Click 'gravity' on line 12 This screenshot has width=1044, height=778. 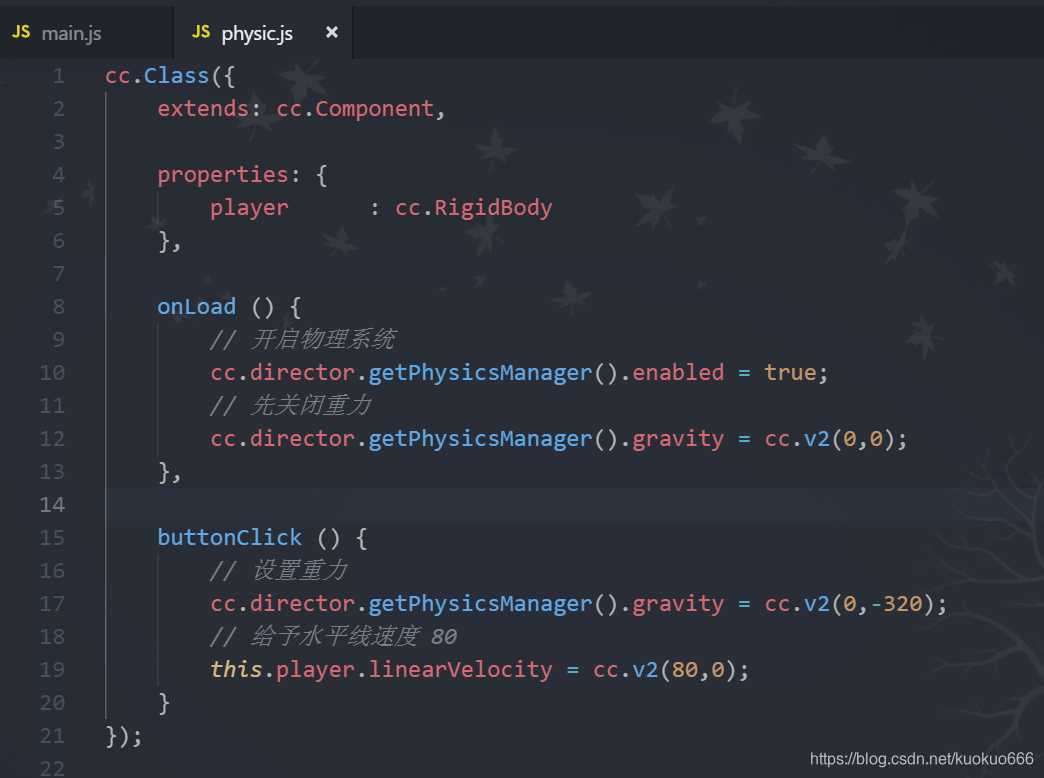tap(678, 440)
